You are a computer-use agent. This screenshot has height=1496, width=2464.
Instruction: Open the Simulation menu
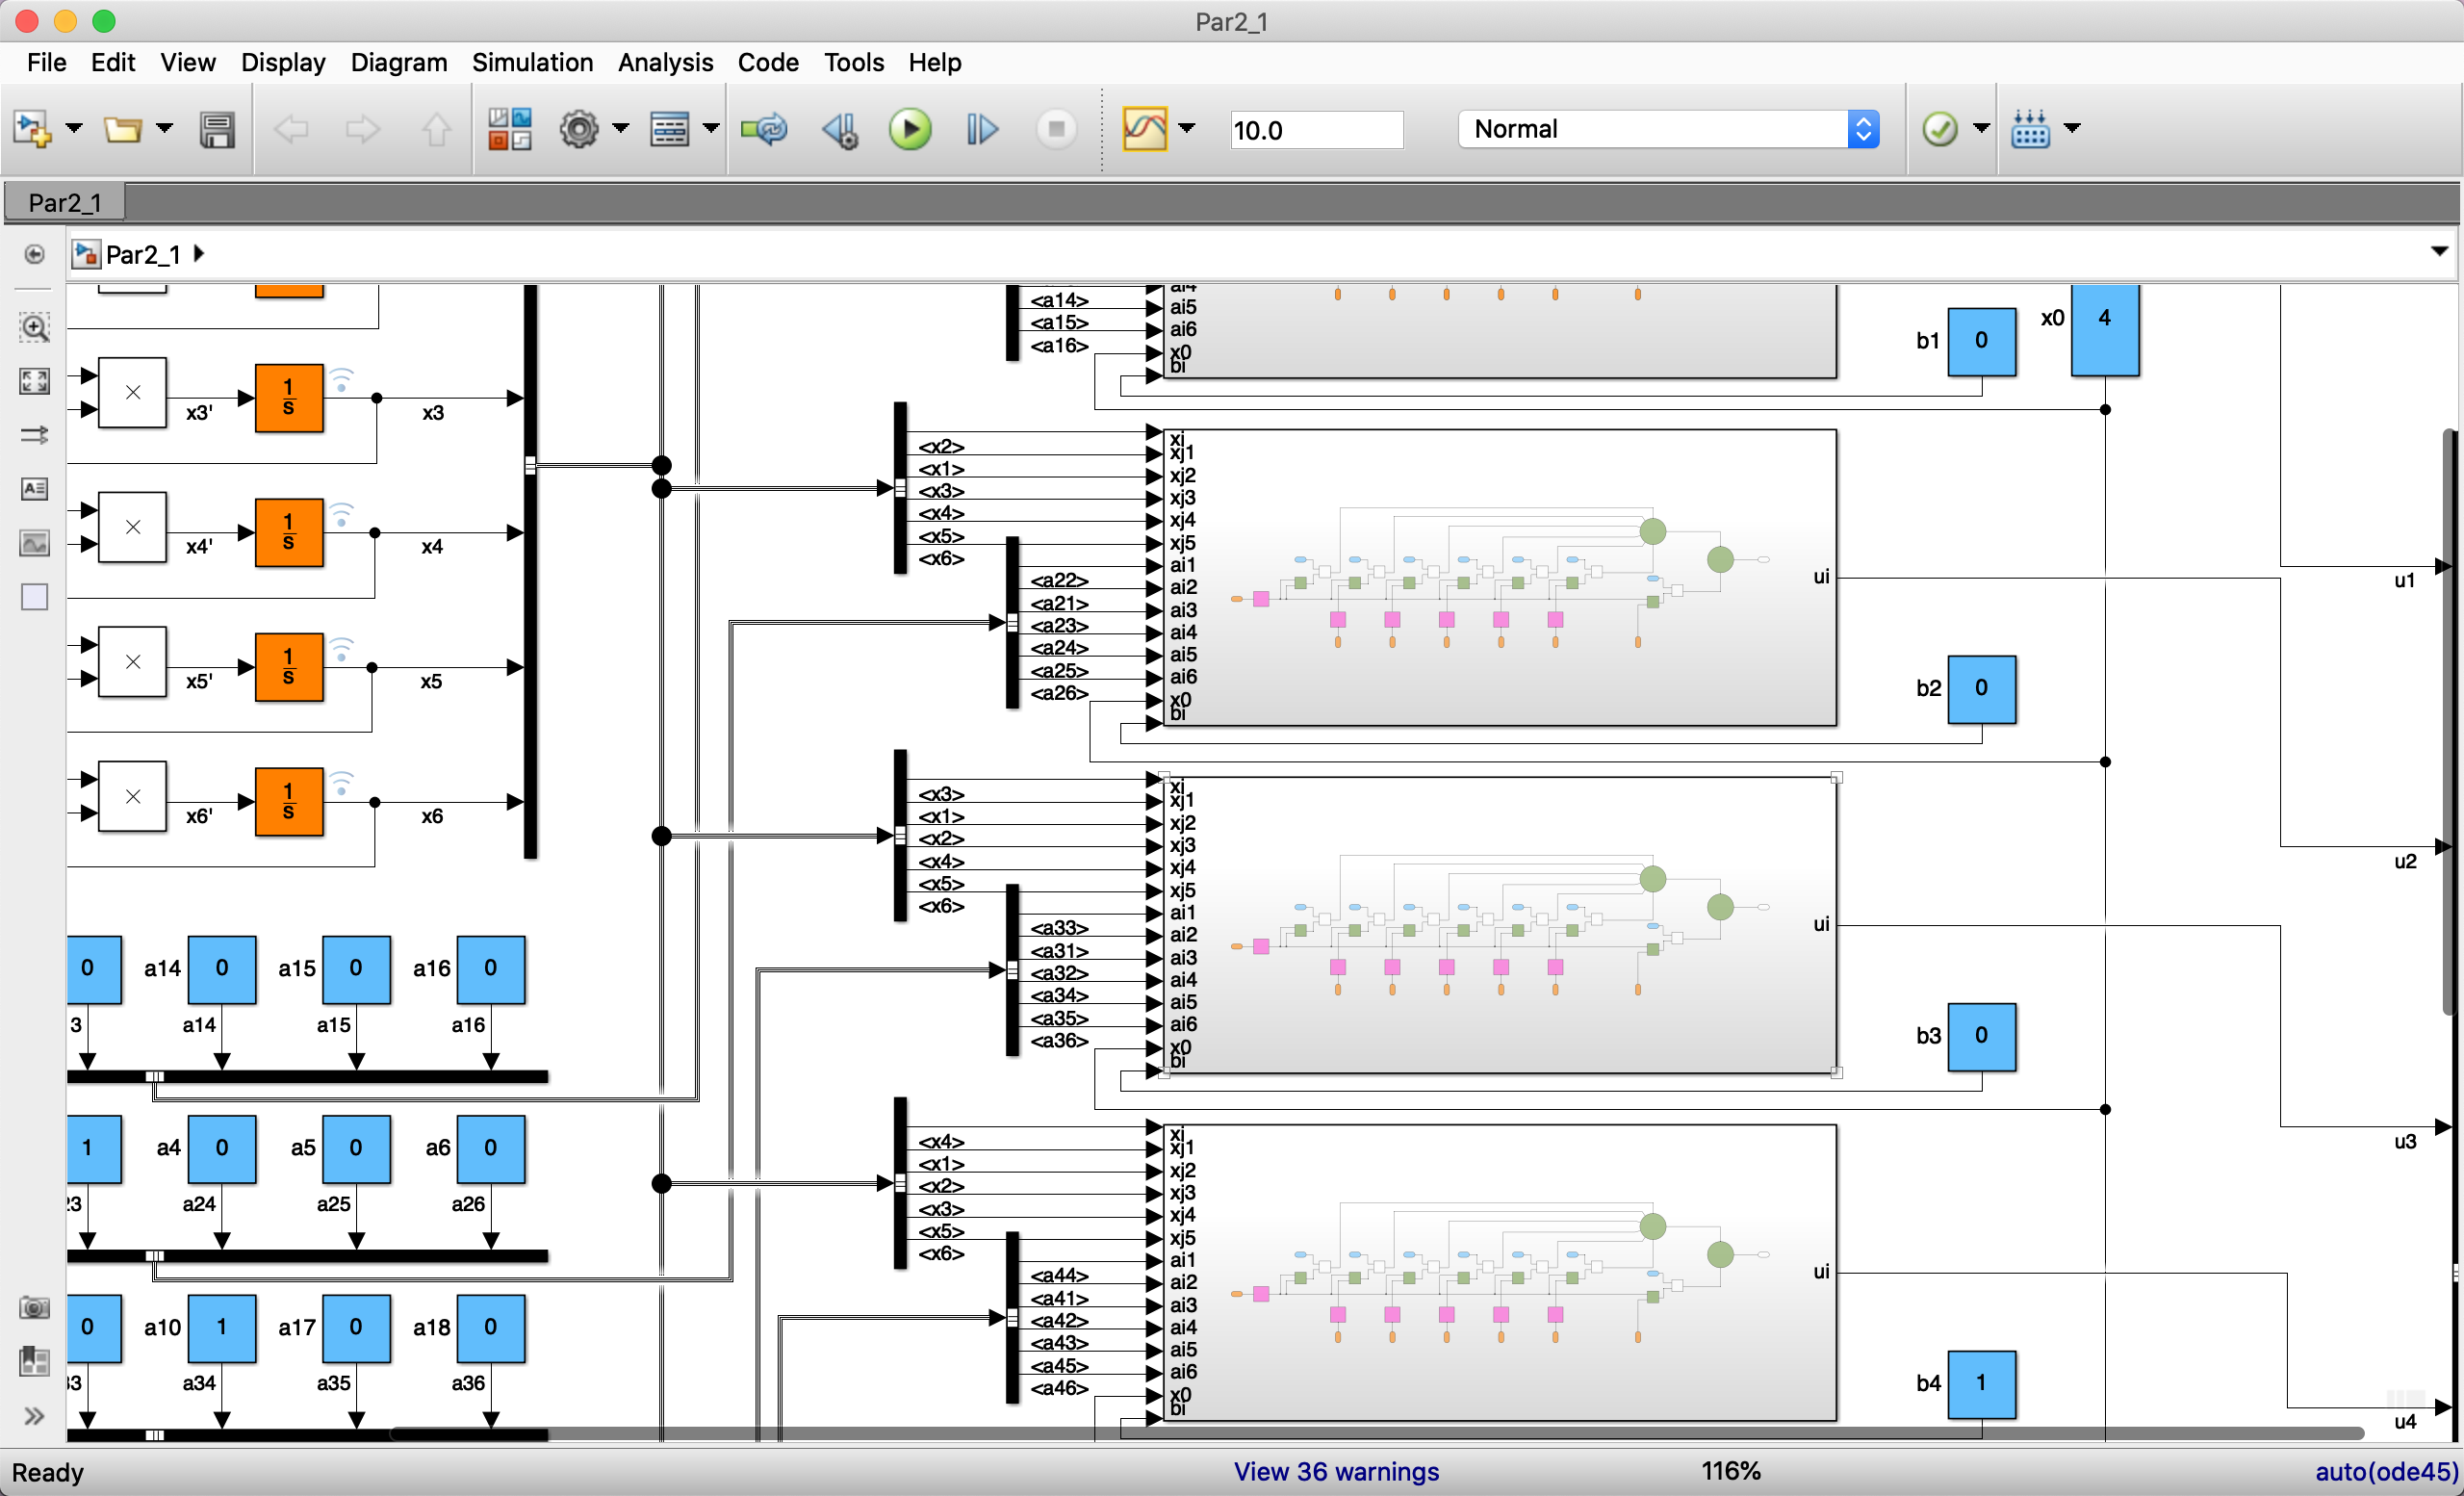[532, 62]
